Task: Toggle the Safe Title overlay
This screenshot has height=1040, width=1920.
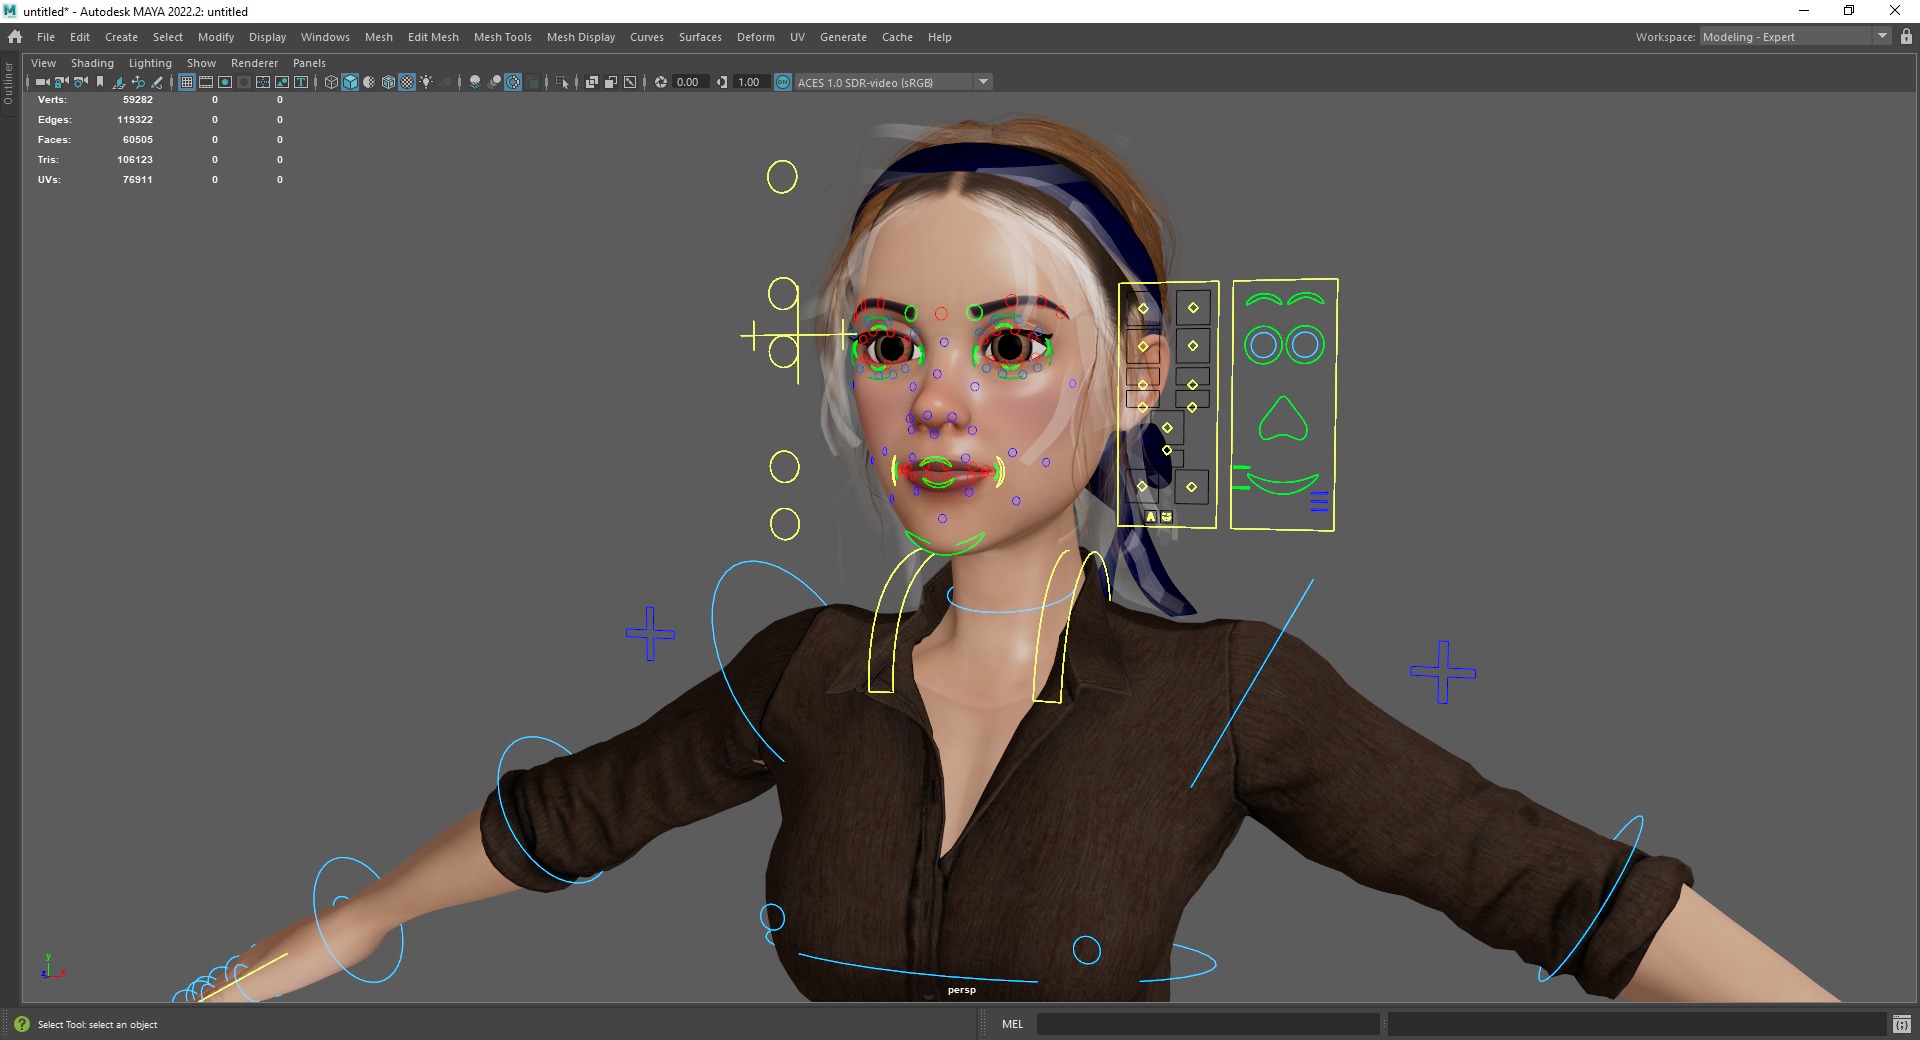Action: tap(301, 82)
